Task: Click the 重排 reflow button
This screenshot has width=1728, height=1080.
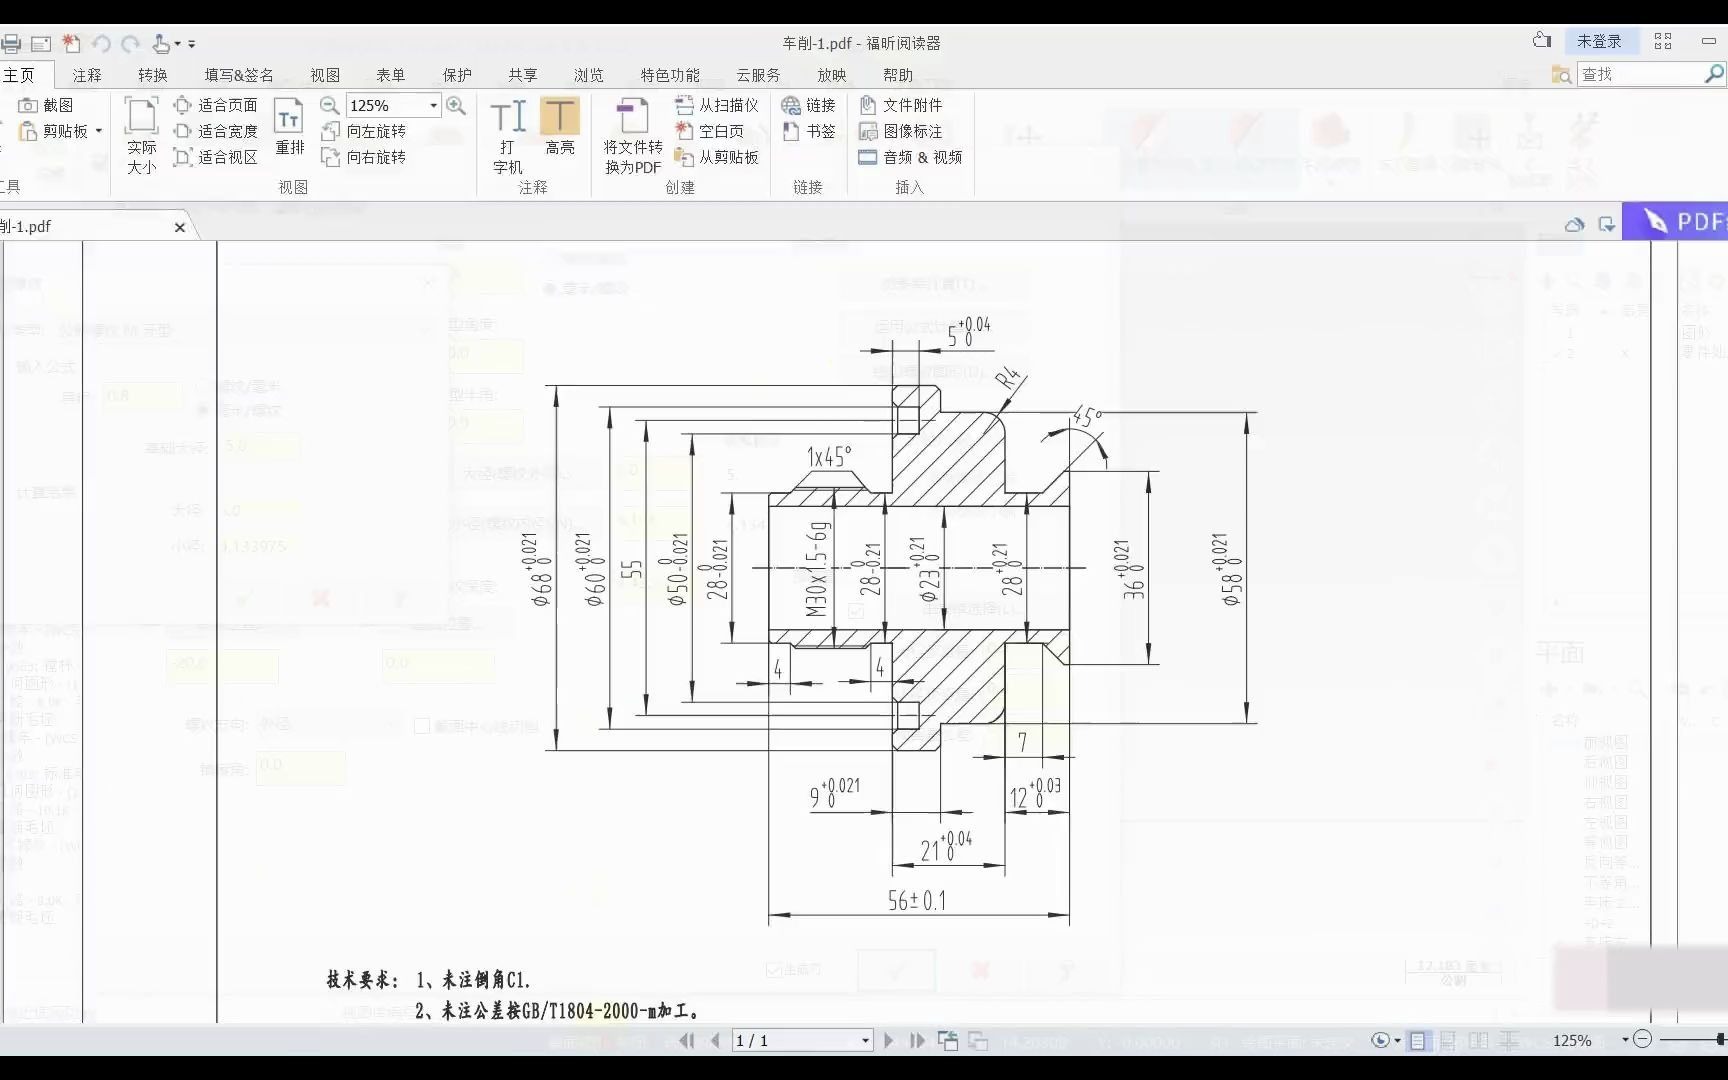Action: point(289,126)
